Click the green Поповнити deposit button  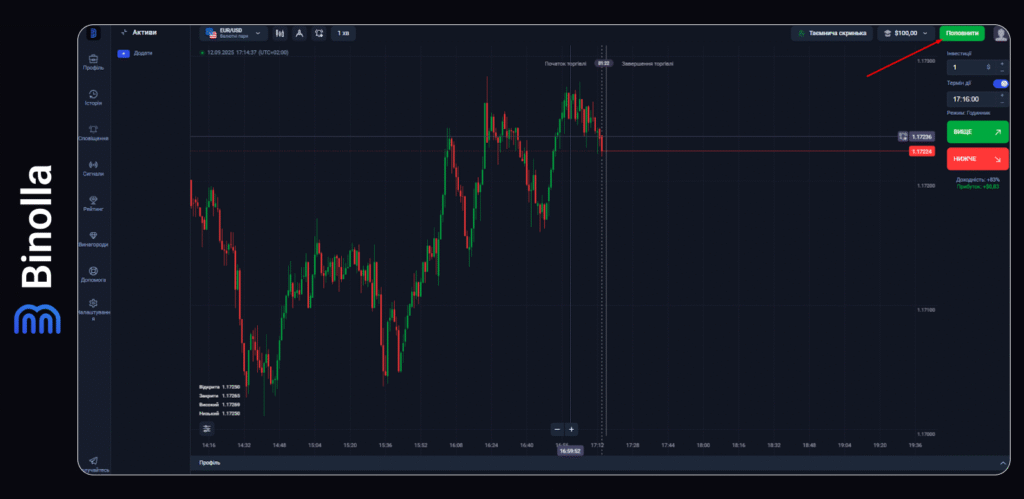(961, 33)
